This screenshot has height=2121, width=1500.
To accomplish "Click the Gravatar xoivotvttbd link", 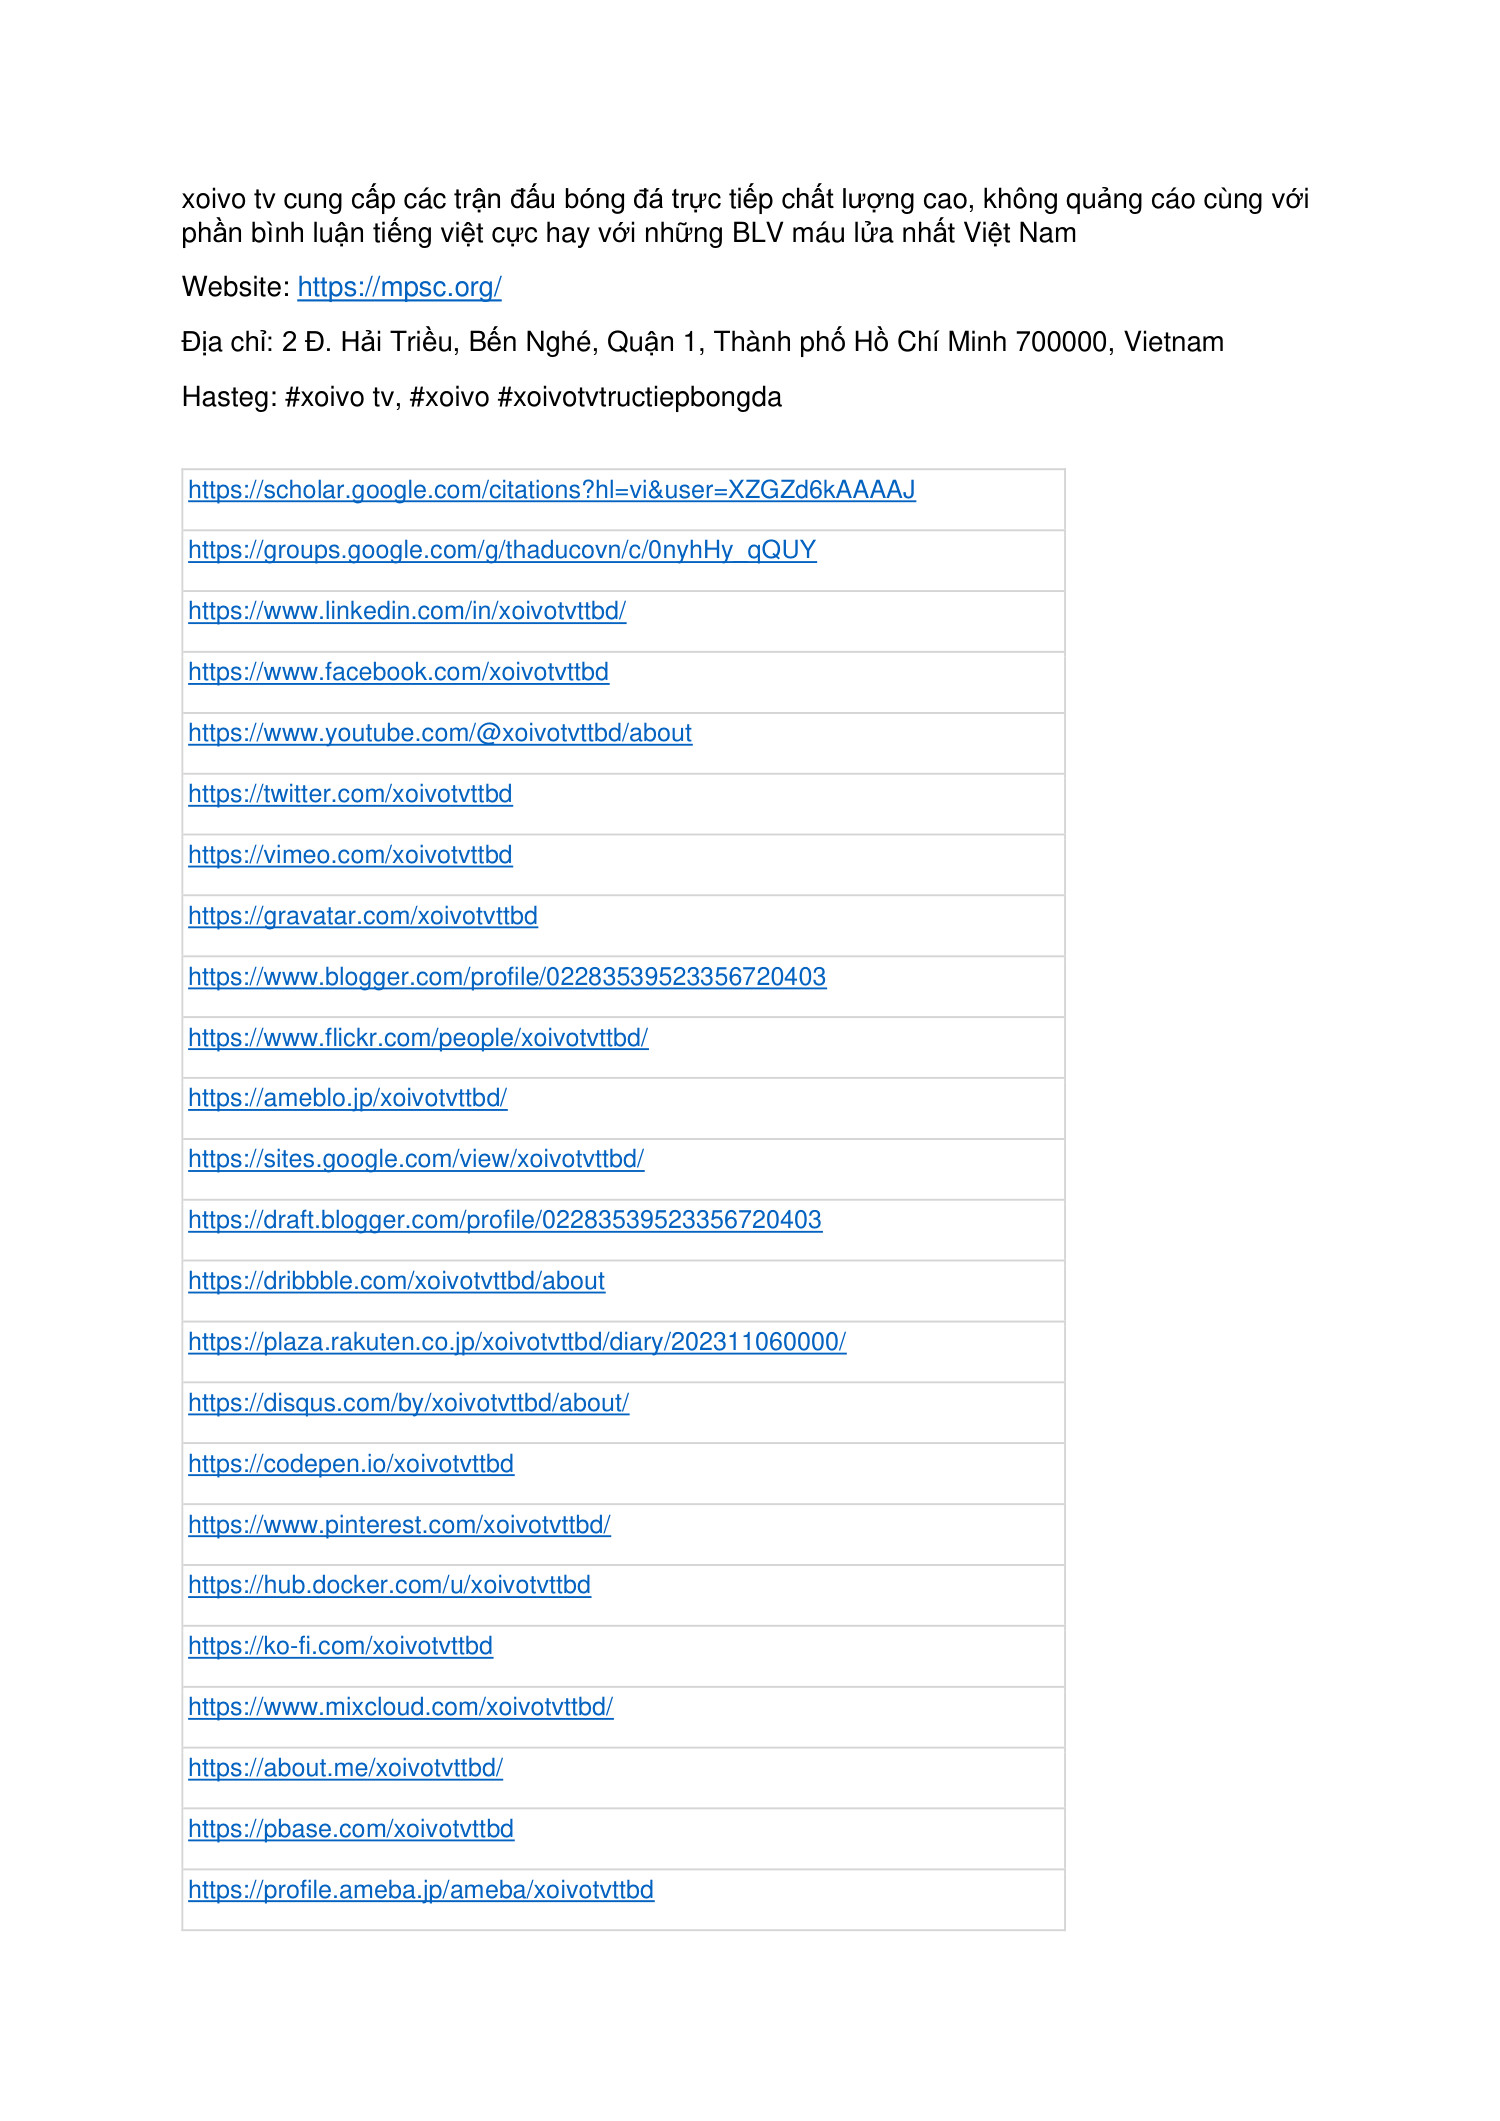I will (363, 916).
